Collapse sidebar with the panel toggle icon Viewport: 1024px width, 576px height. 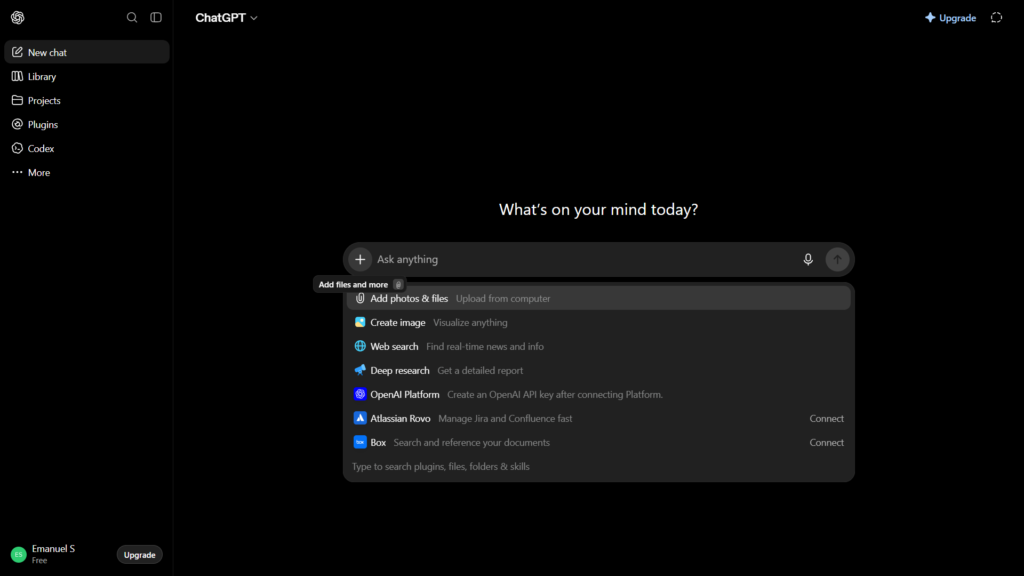click(x=156, y=18)
